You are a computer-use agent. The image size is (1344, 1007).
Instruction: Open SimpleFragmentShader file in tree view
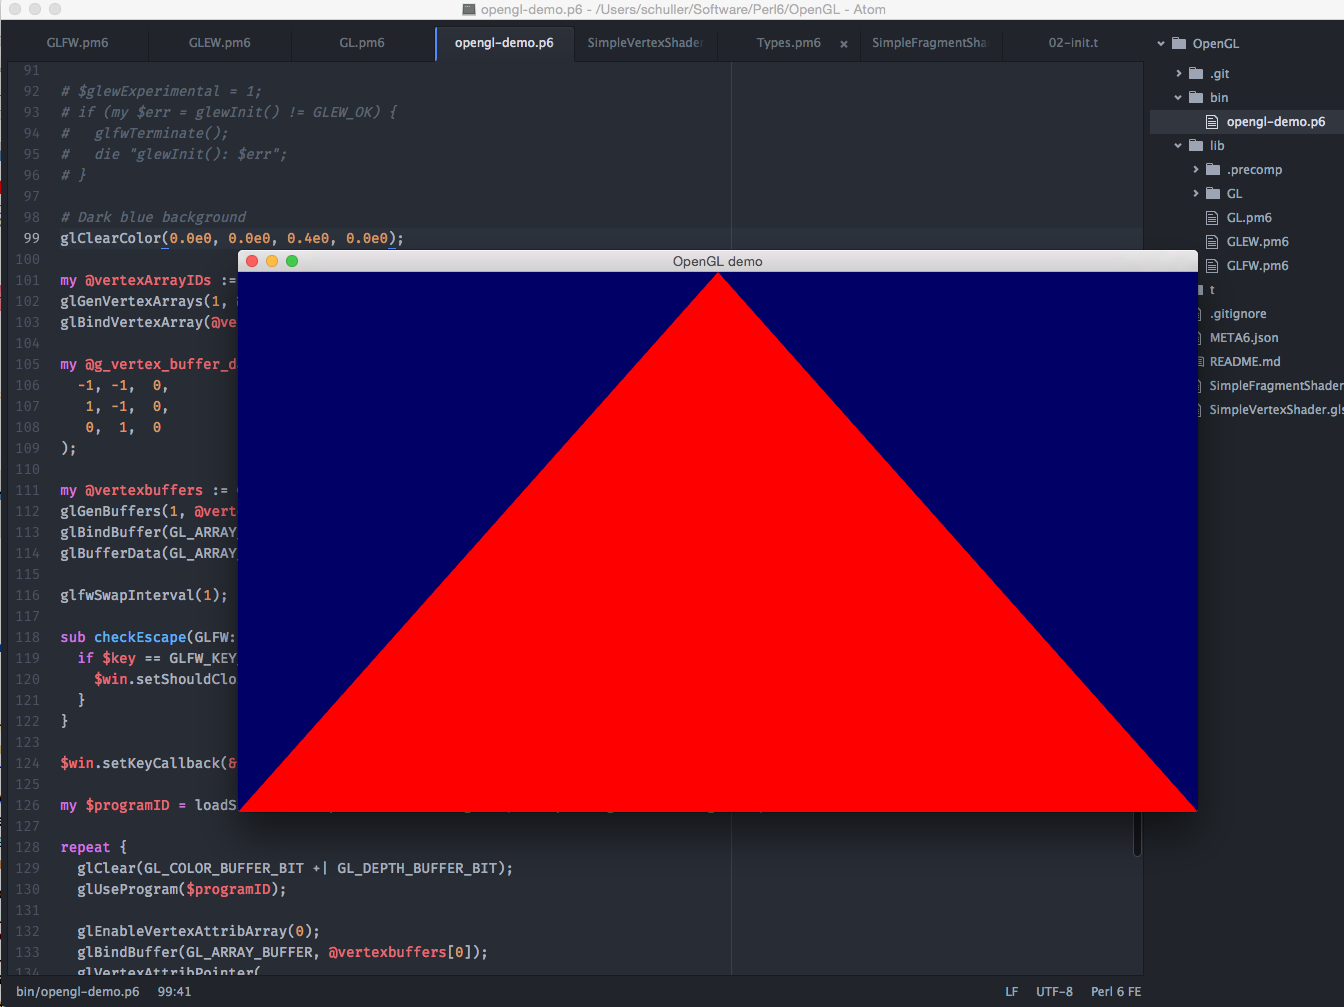point(1276,386)
